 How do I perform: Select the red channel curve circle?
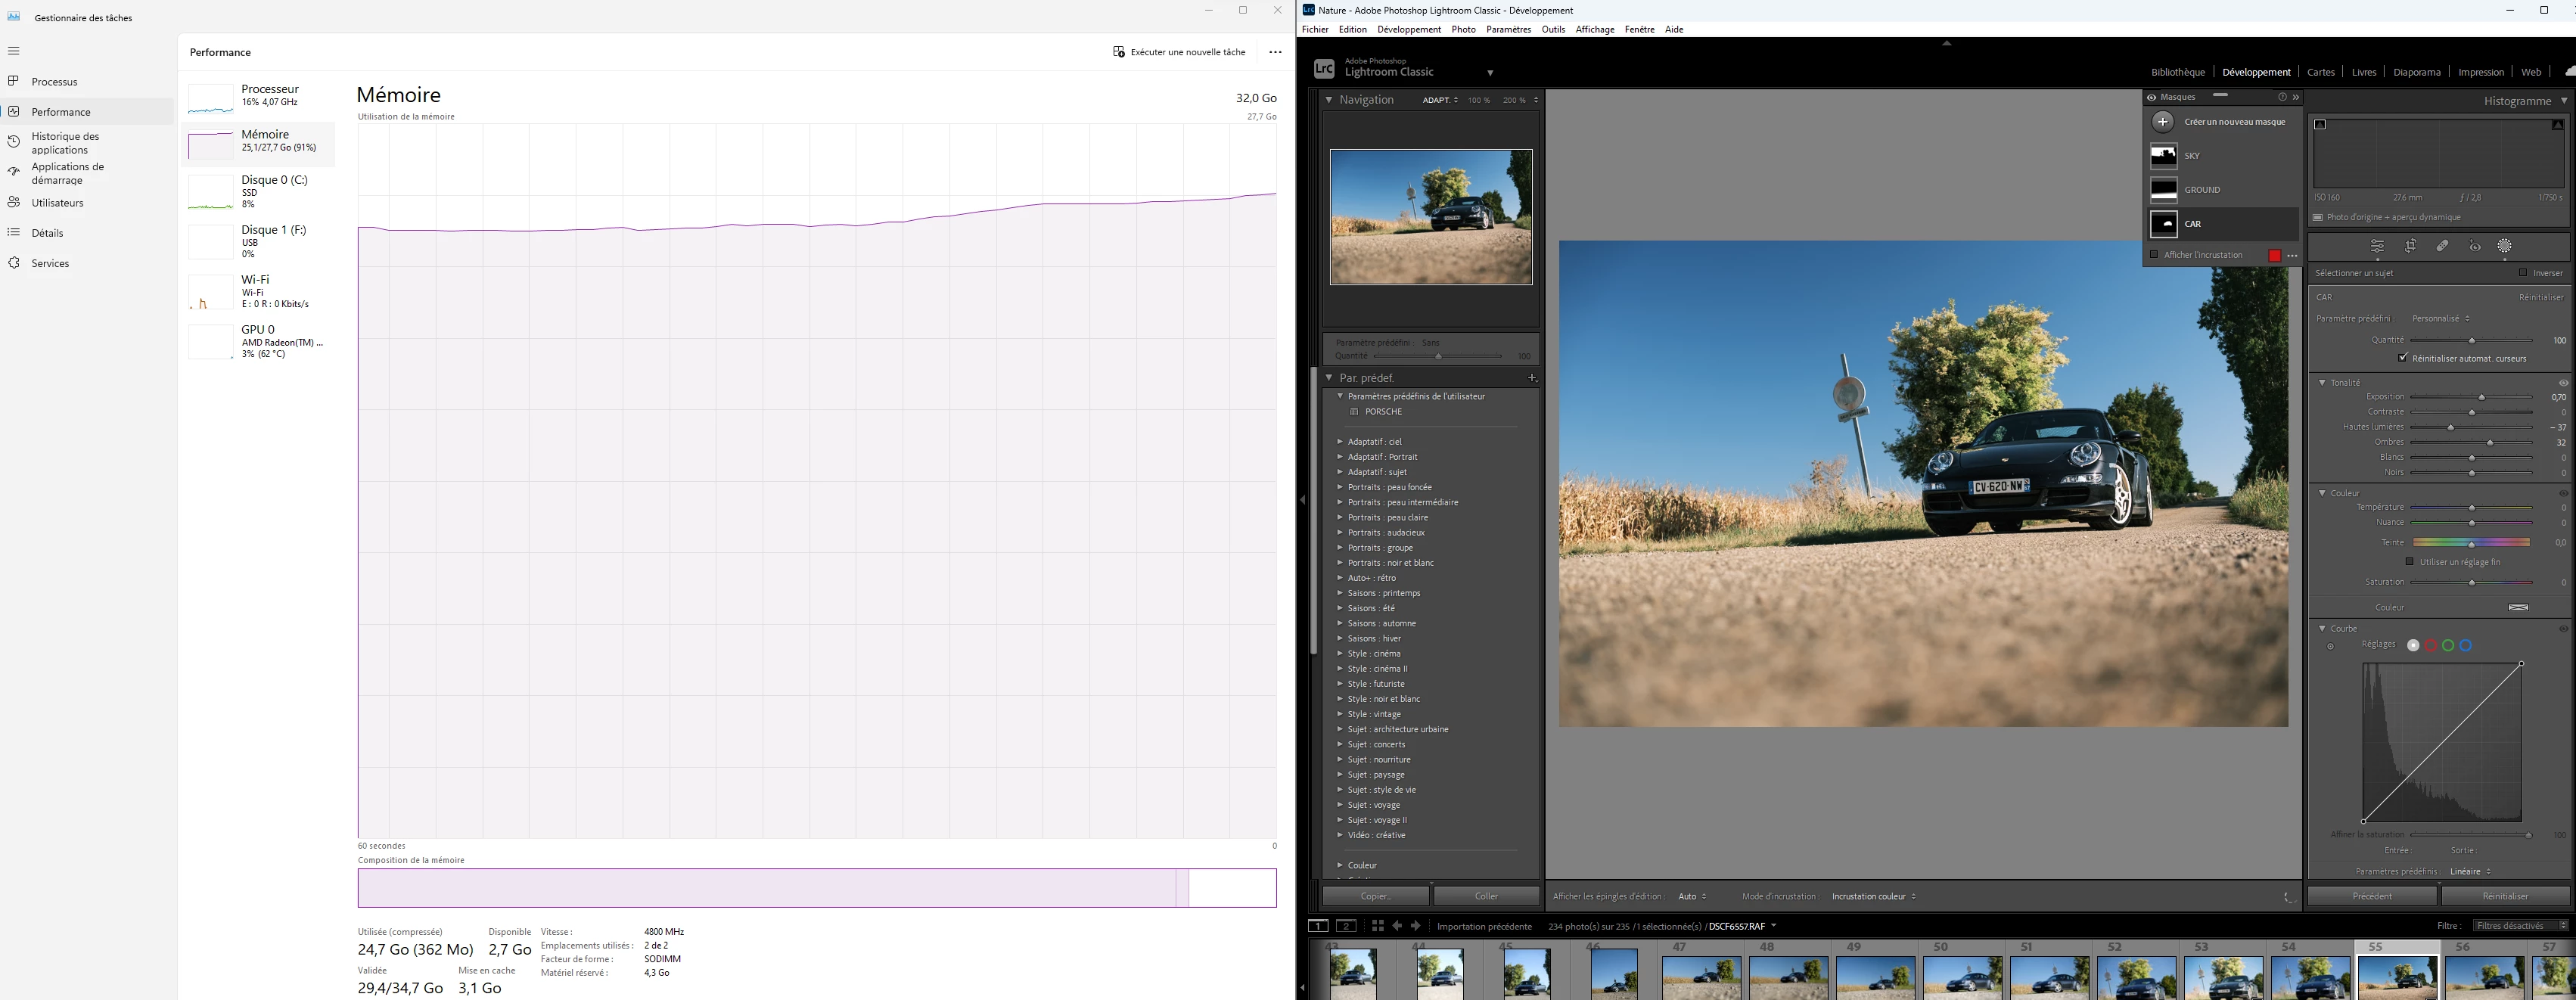click(2431, 646)
